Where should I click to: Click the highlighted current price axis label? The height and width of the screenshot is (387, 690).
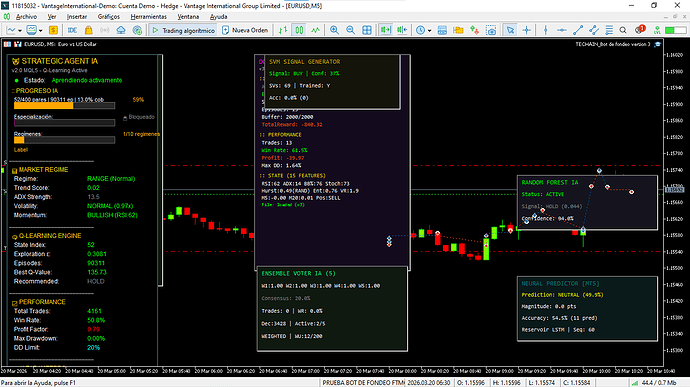tap(674, 190)
